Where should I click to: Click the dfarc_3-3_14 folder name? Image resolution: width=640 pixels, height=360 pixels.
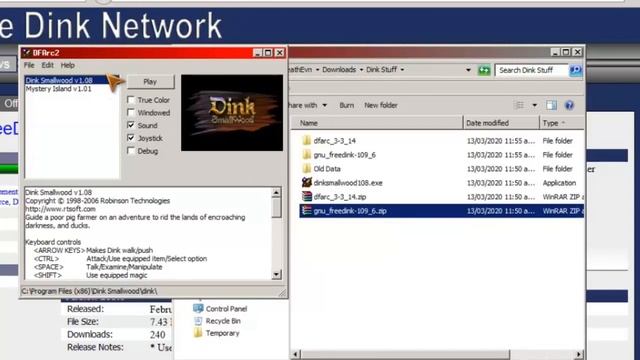pos(335,141)
